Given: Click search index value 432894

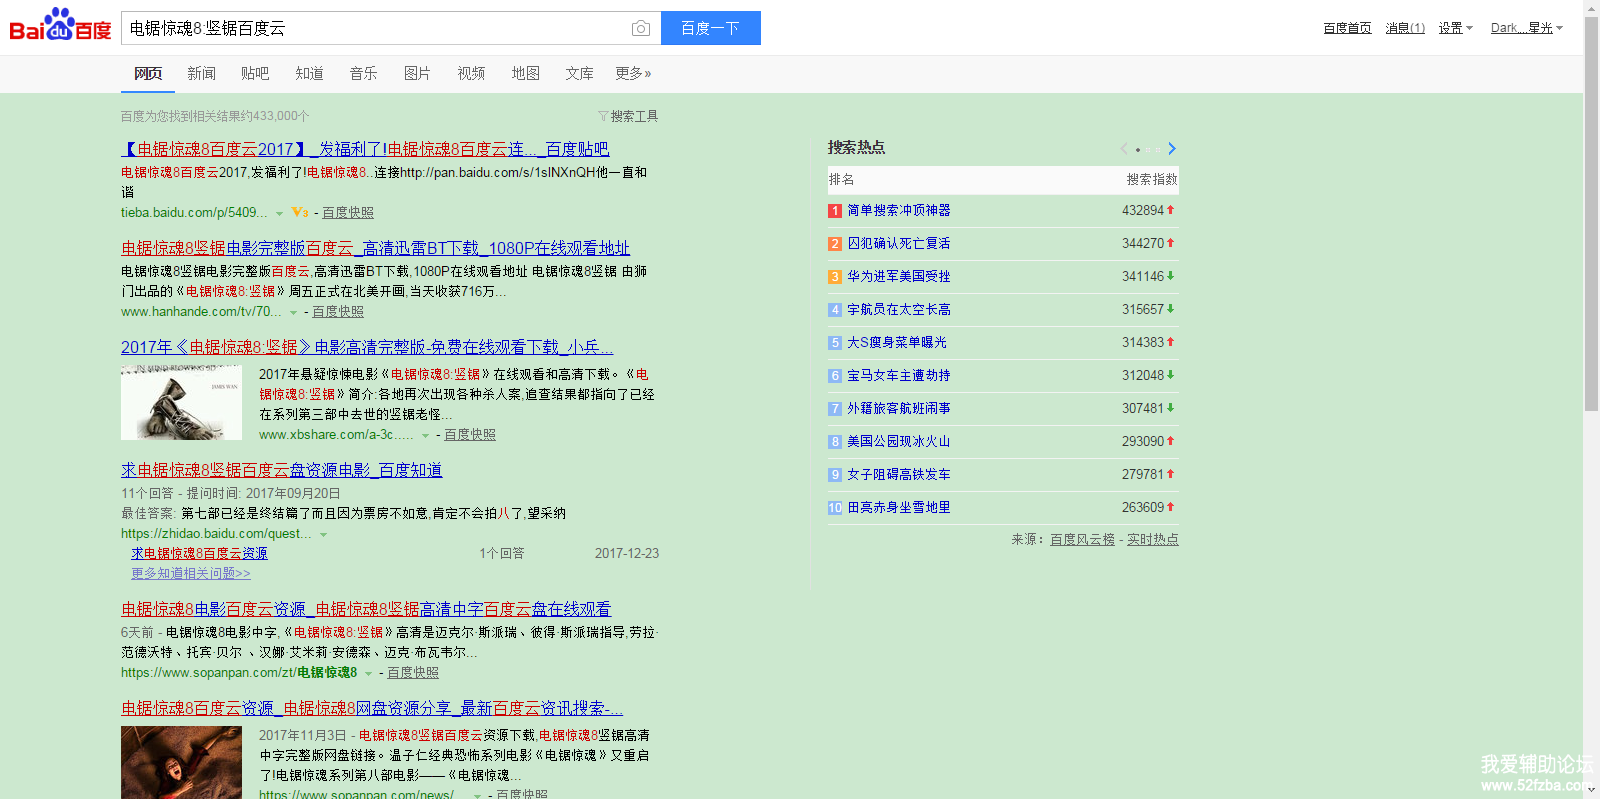Looking at the screenshot, I should 1143,210.
